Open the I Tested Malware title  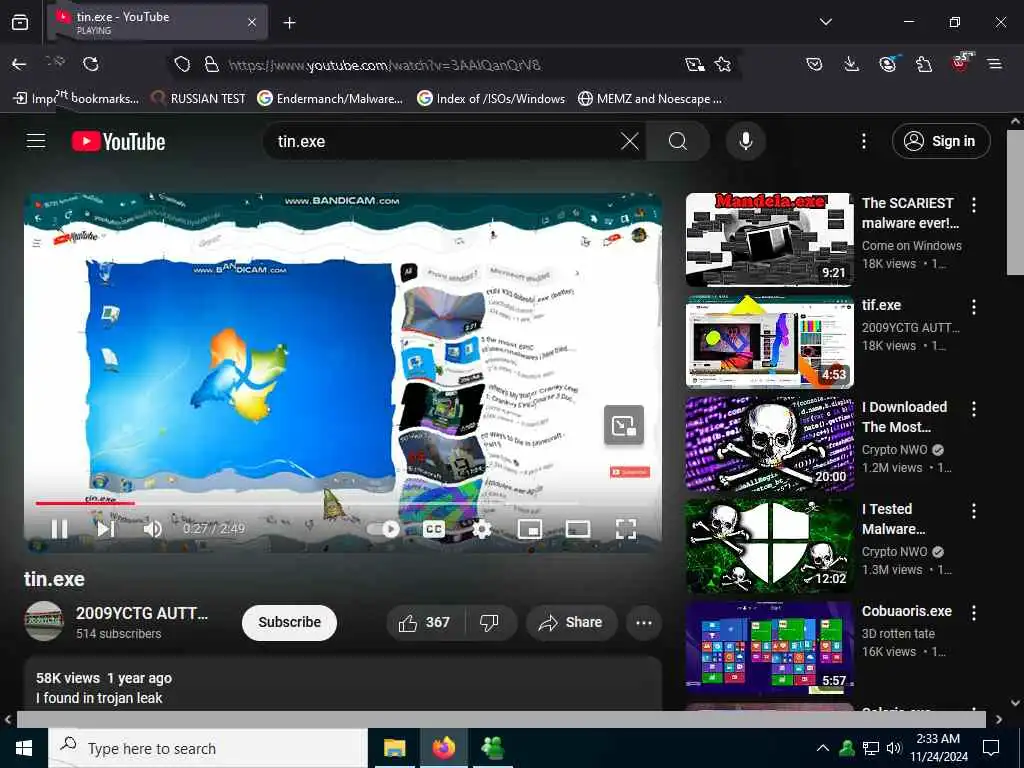coord(893,519)
